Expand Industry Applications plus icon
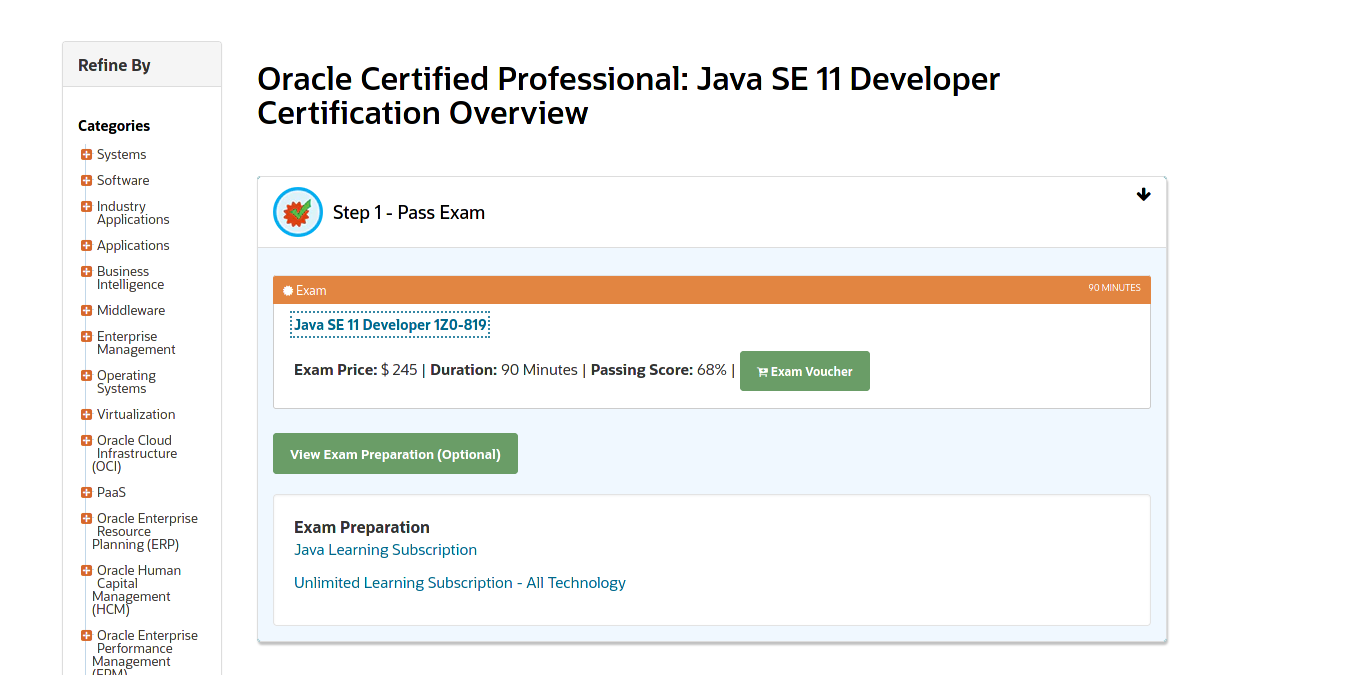The height and width of the screenshot is (675, 1372). click(x=86, y=207)
